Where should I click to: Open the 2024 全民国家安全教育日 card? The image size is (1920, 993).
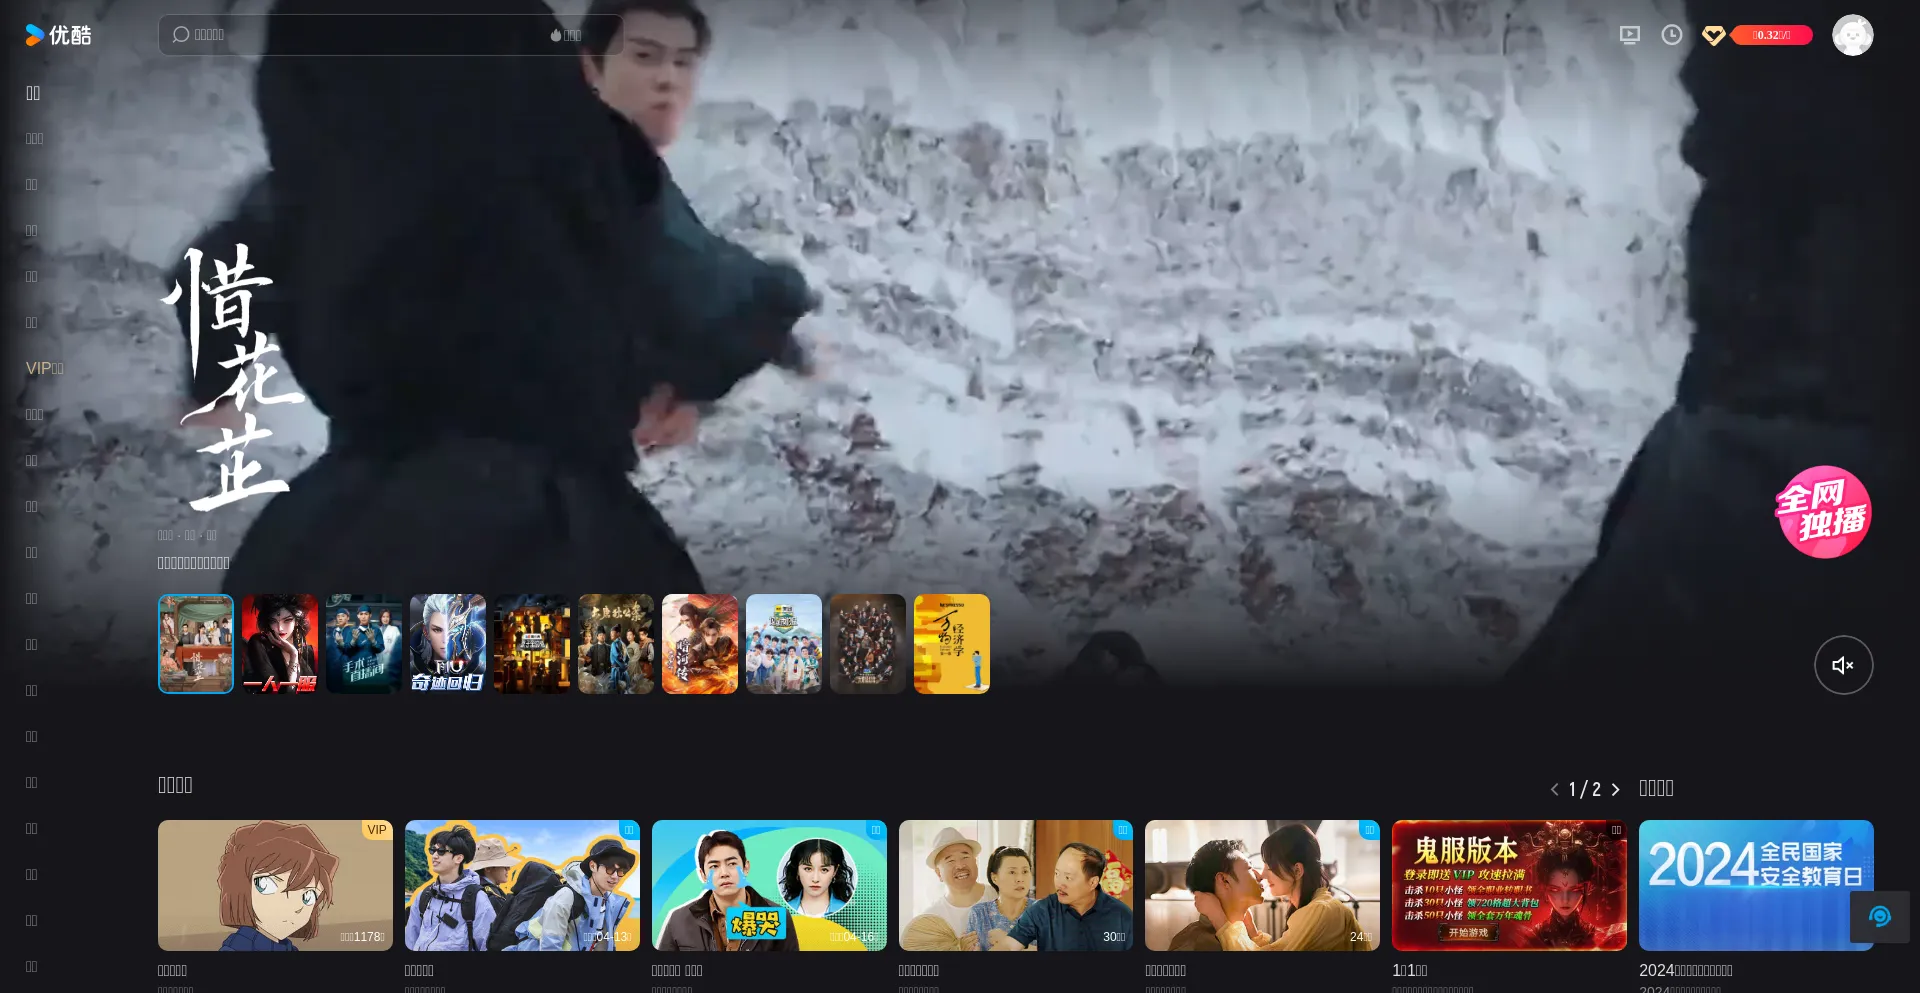[1756, 885]
